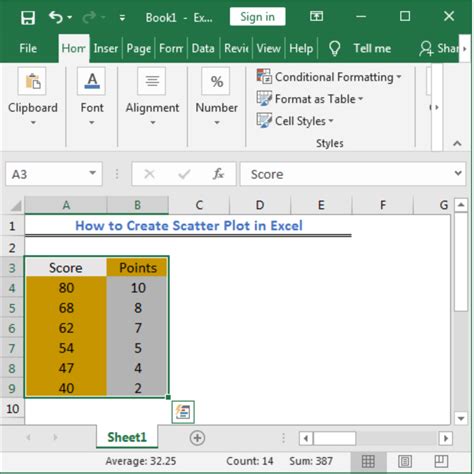This screenshot has width=474, height=474.
Task: Switch to the Page Layout tab
Action: (x=139, y=49)
